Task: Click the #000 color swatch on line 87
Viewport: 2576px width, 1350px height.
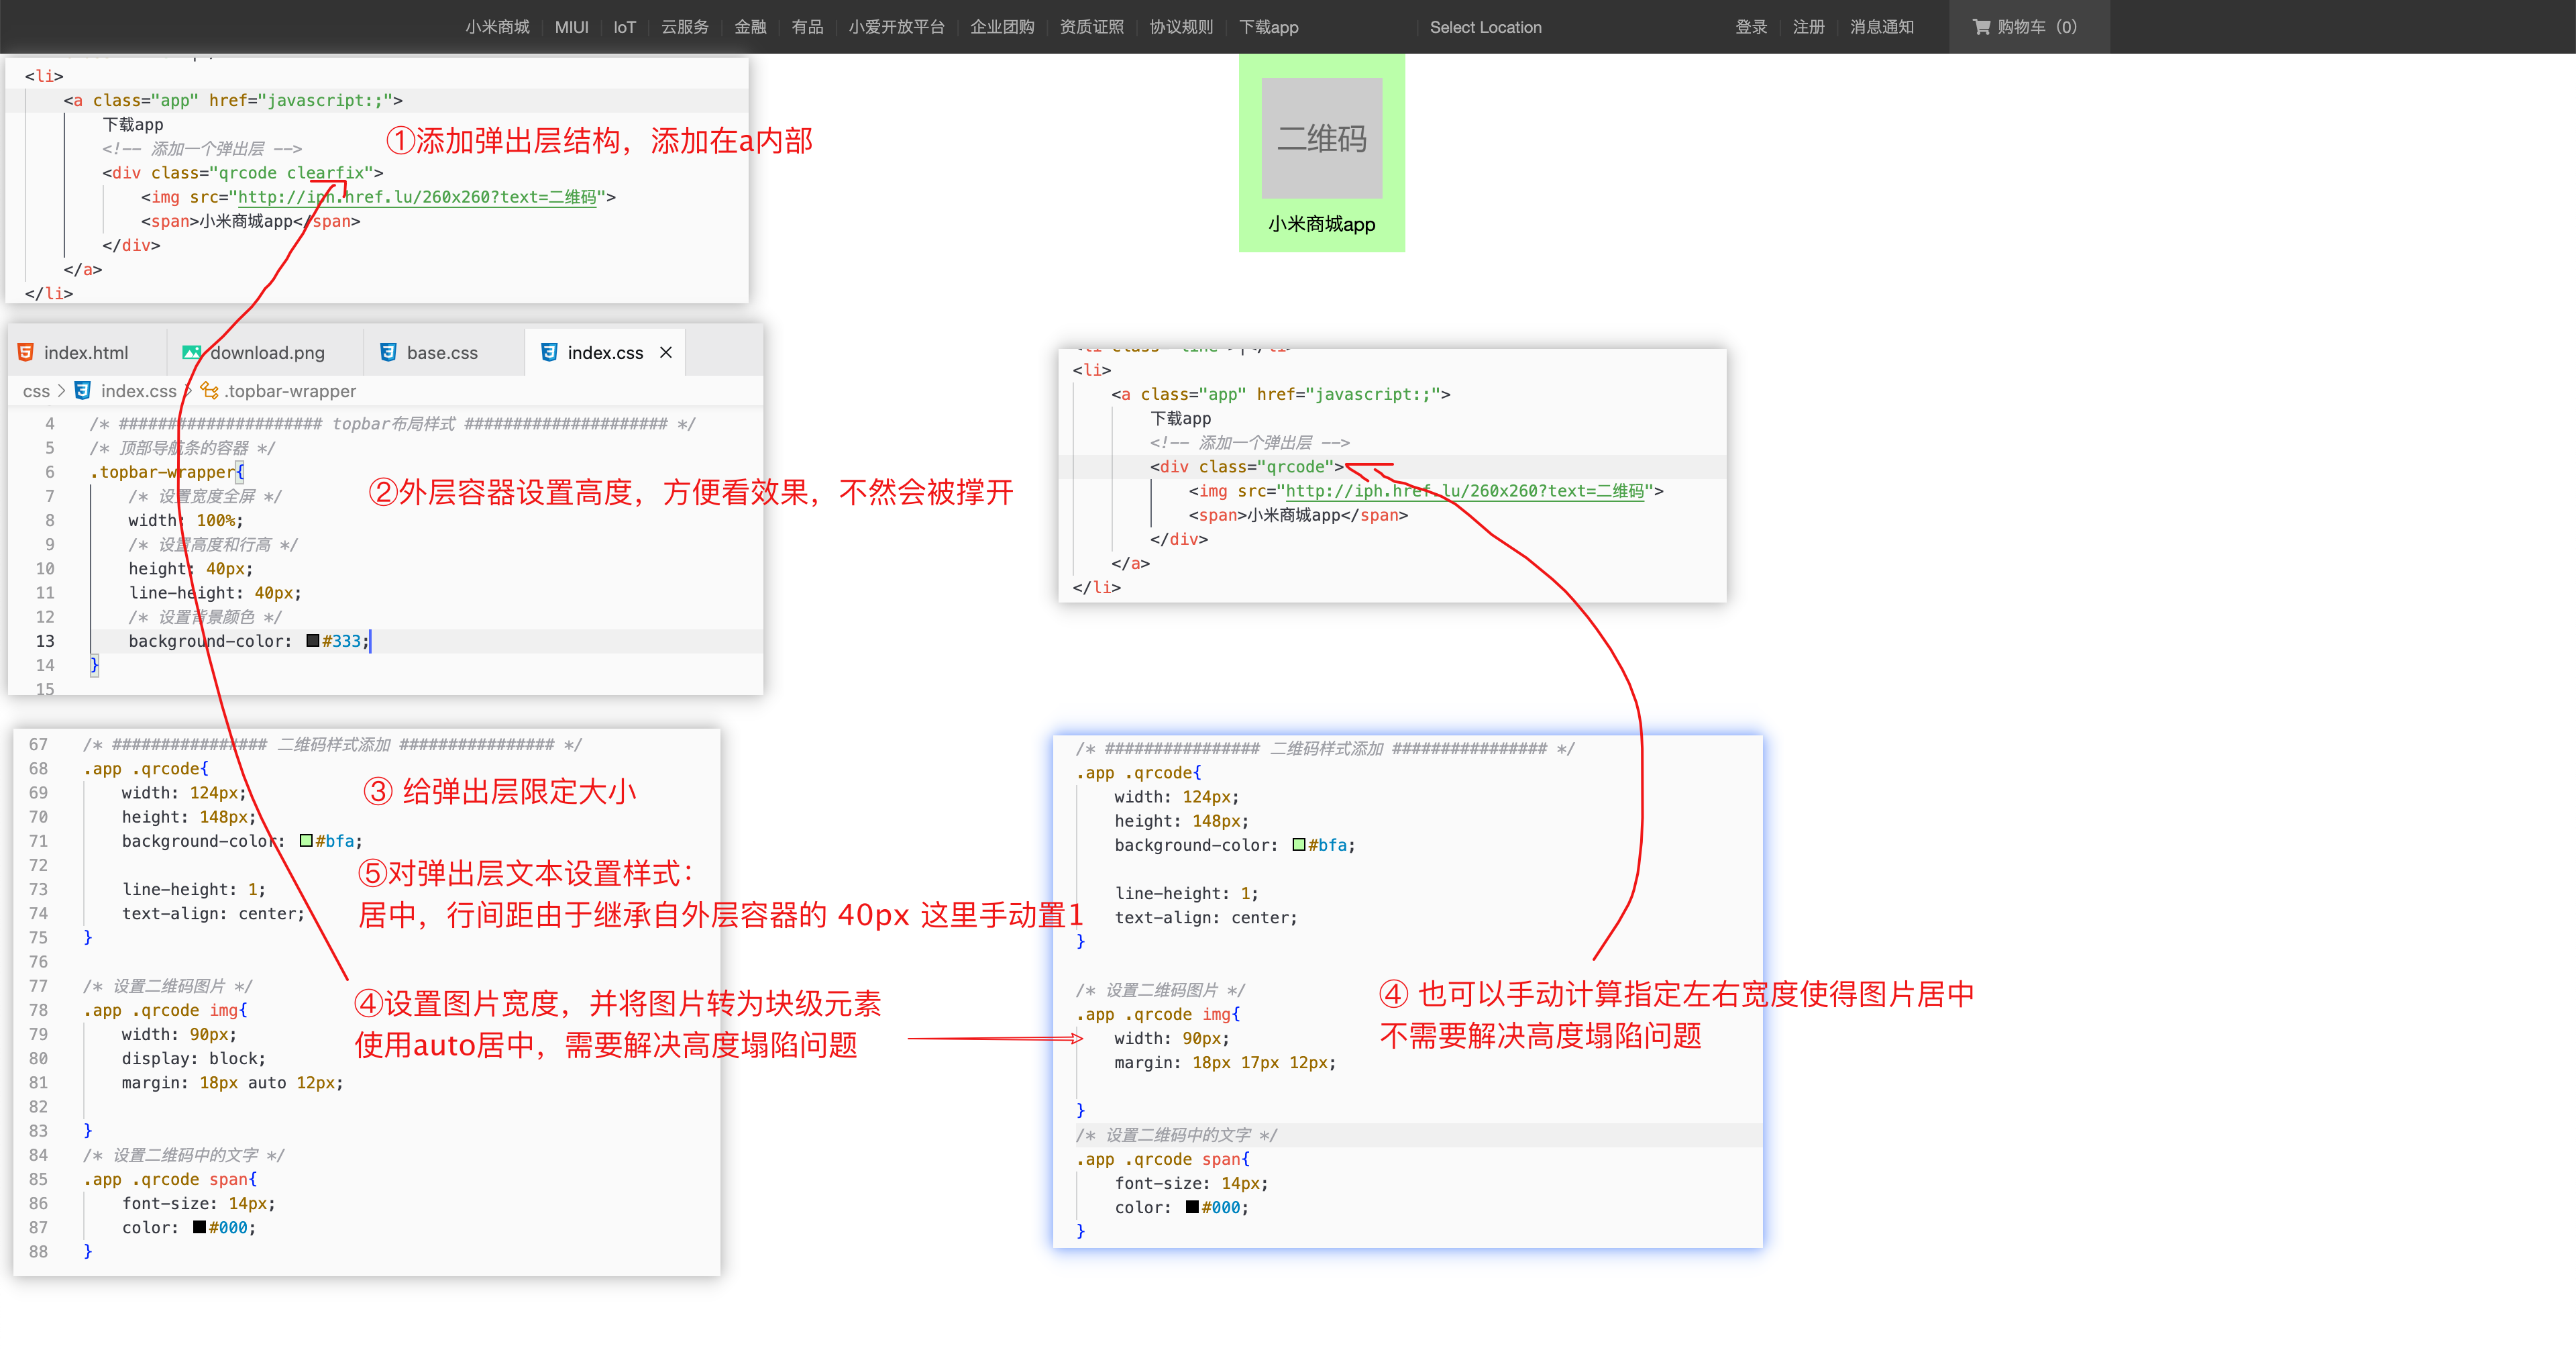Action: (199, 1227)
